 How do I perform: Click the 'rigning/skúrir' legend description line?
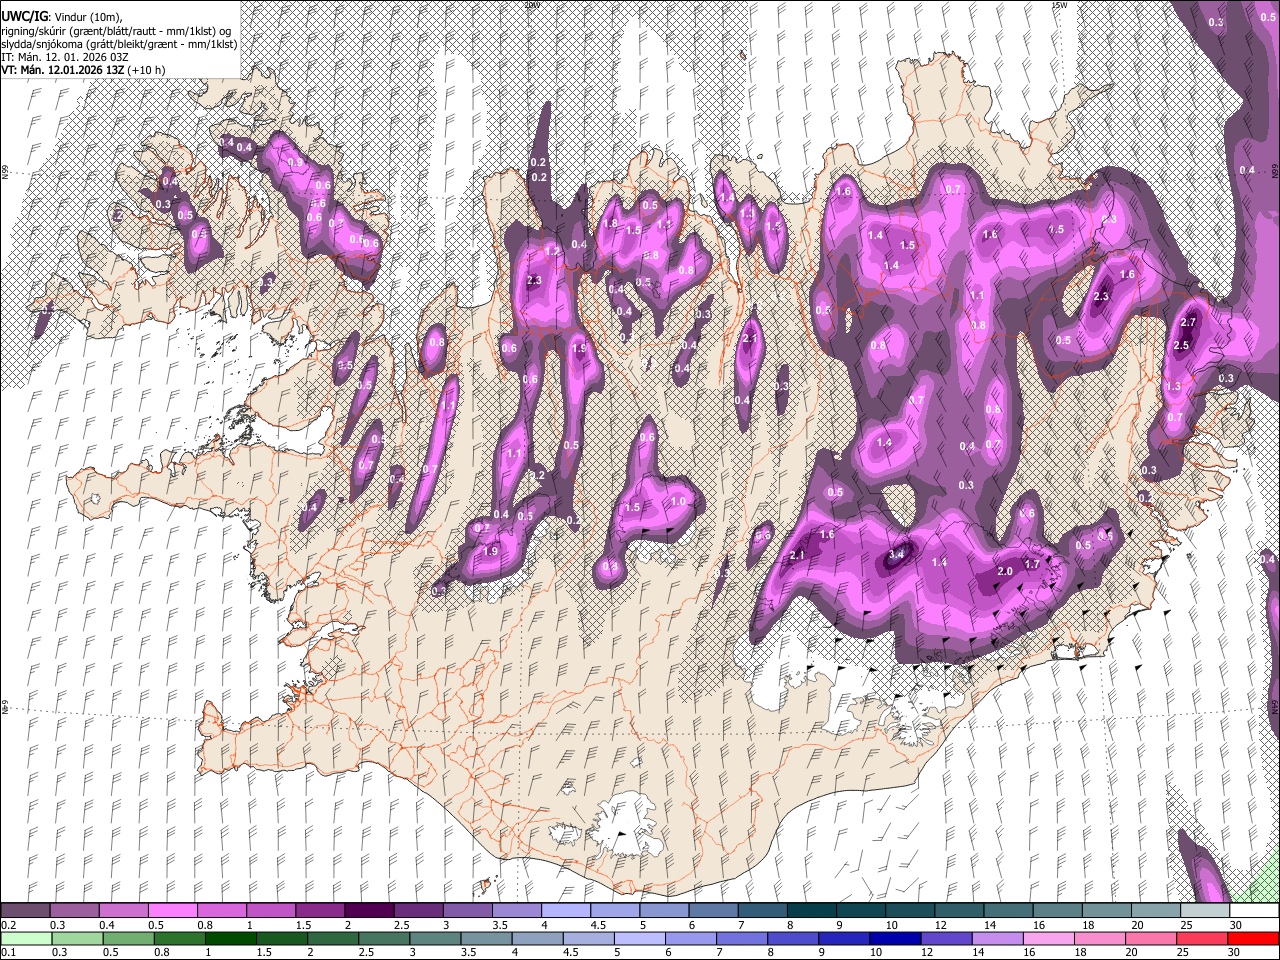coord(116,31)
